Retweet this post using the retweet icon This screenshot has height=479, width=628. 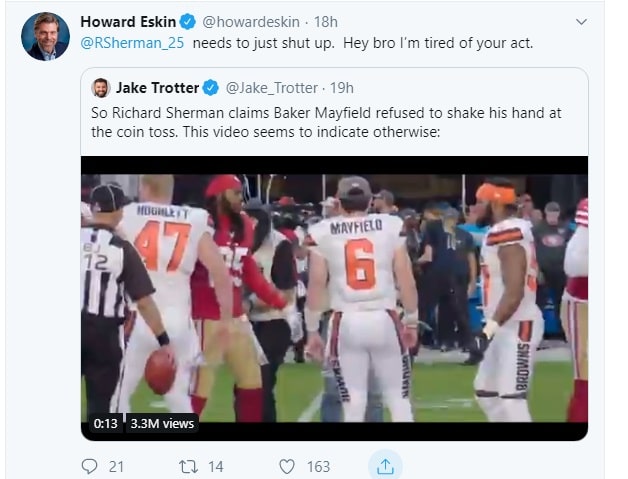coord(187,465)
